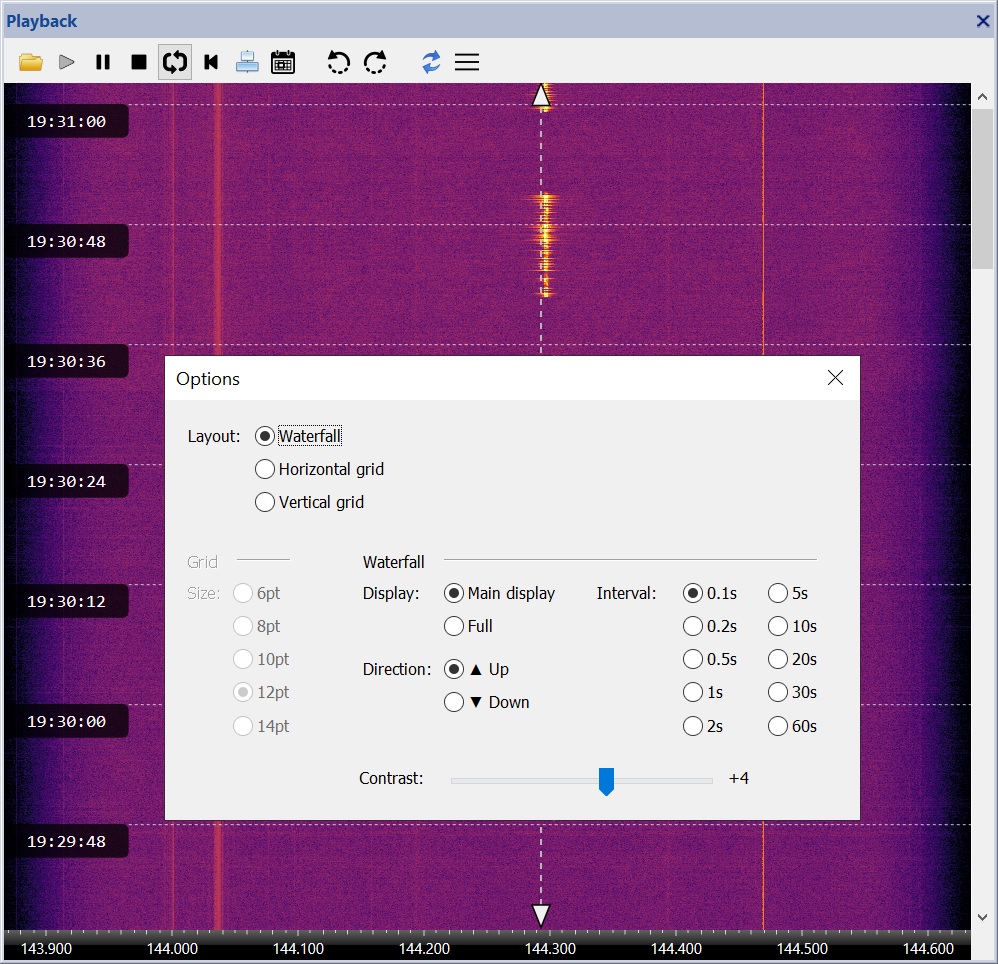Open the hamburger options menu
The height and width of the screenshot is (964, 998).
(x=467, y=63)
